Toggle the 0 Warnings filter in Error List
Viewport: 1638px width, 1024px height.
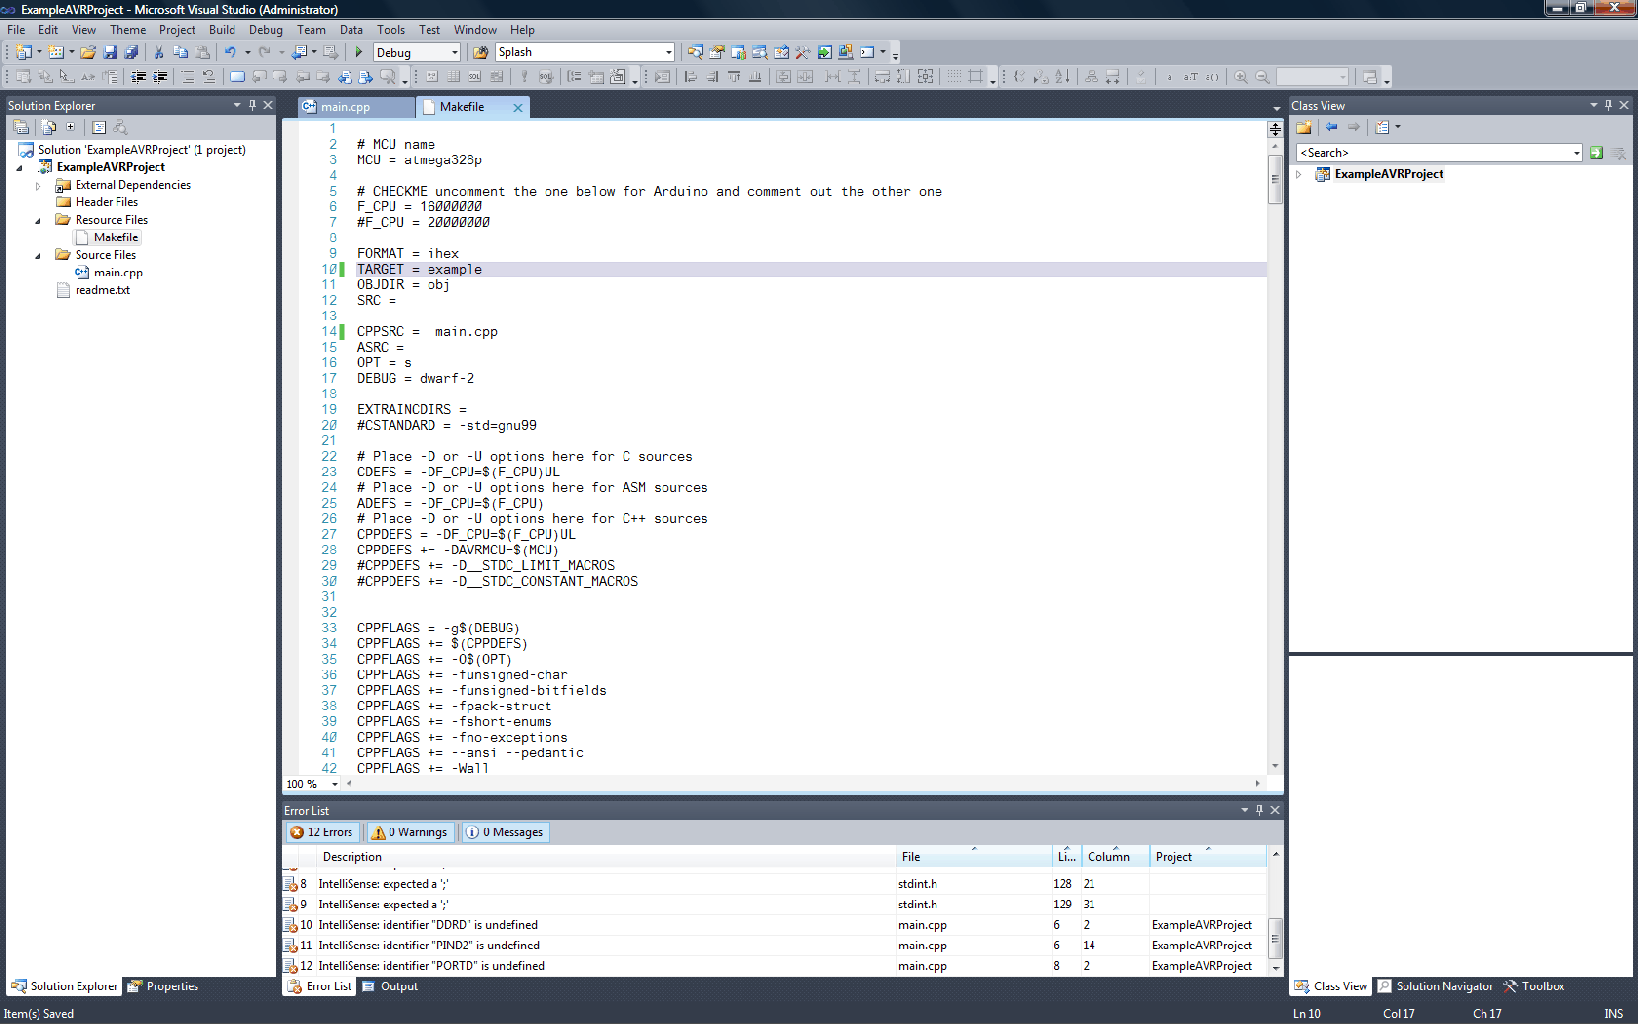tap(409, 831)
